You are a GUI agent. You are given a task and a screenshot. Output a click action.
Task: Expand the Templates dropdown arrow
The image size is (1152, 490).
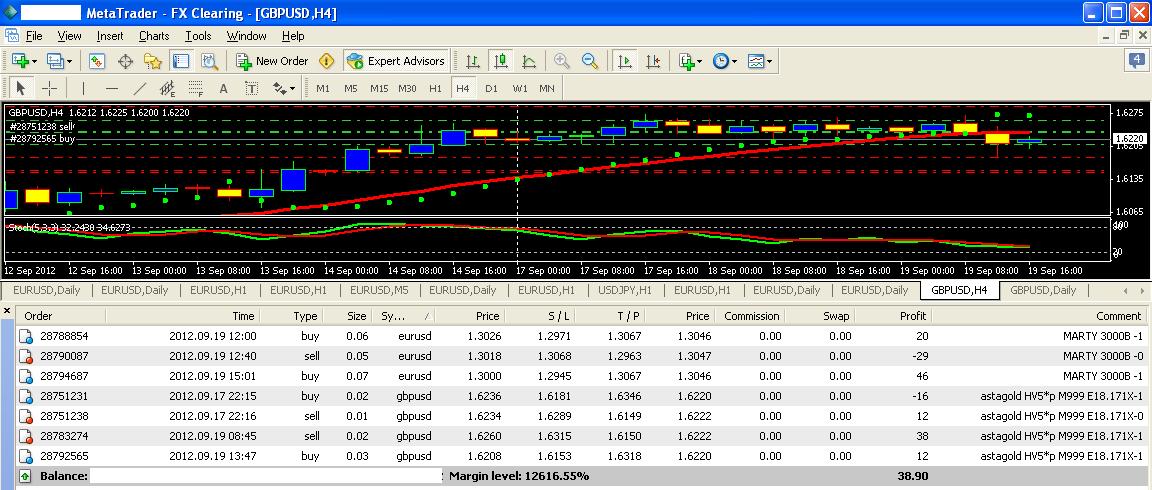[x=770, y=62]
